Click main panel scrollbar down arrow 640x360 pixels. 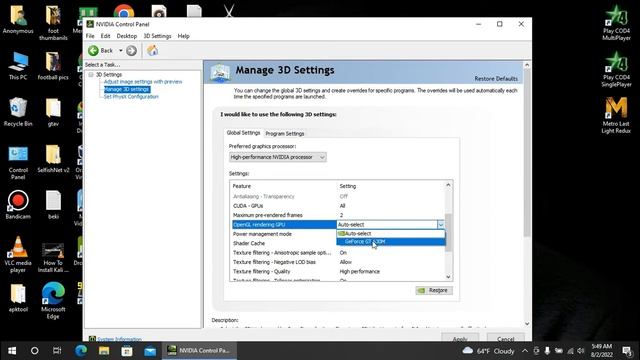click(527, 324)
